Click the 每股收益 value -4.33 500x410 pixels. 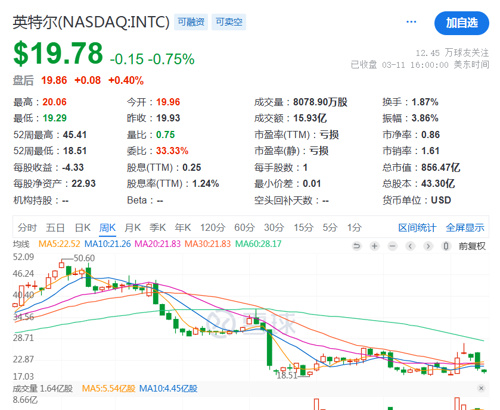point(73,167)
